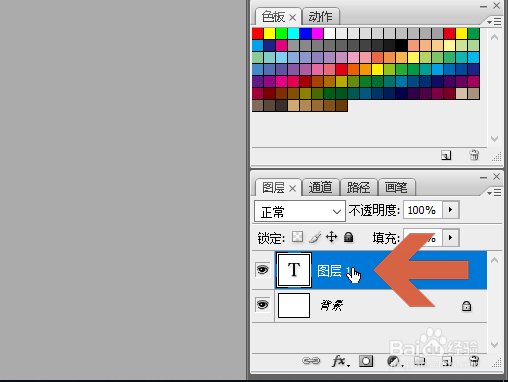Hide the 背景 layer eye icon
The height and width of the screenshot is (382, 508).
pyautogui.click(x=263, y=305)
